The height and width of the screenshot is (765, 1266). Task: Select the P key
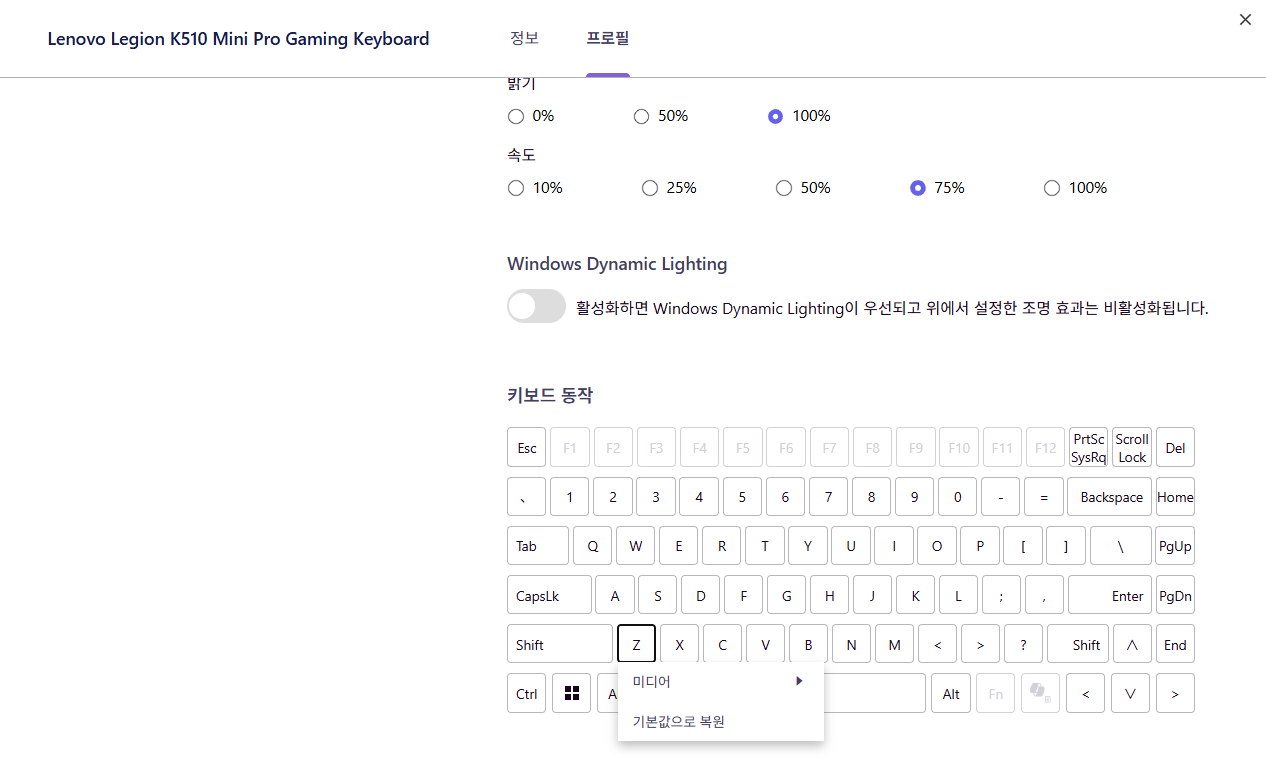[x=980, y=545]
